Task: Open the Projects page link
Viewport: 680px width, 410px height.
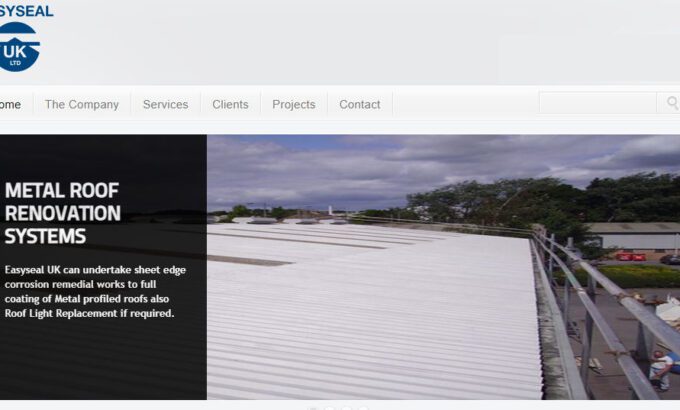Action: click(x=294, y=105)
